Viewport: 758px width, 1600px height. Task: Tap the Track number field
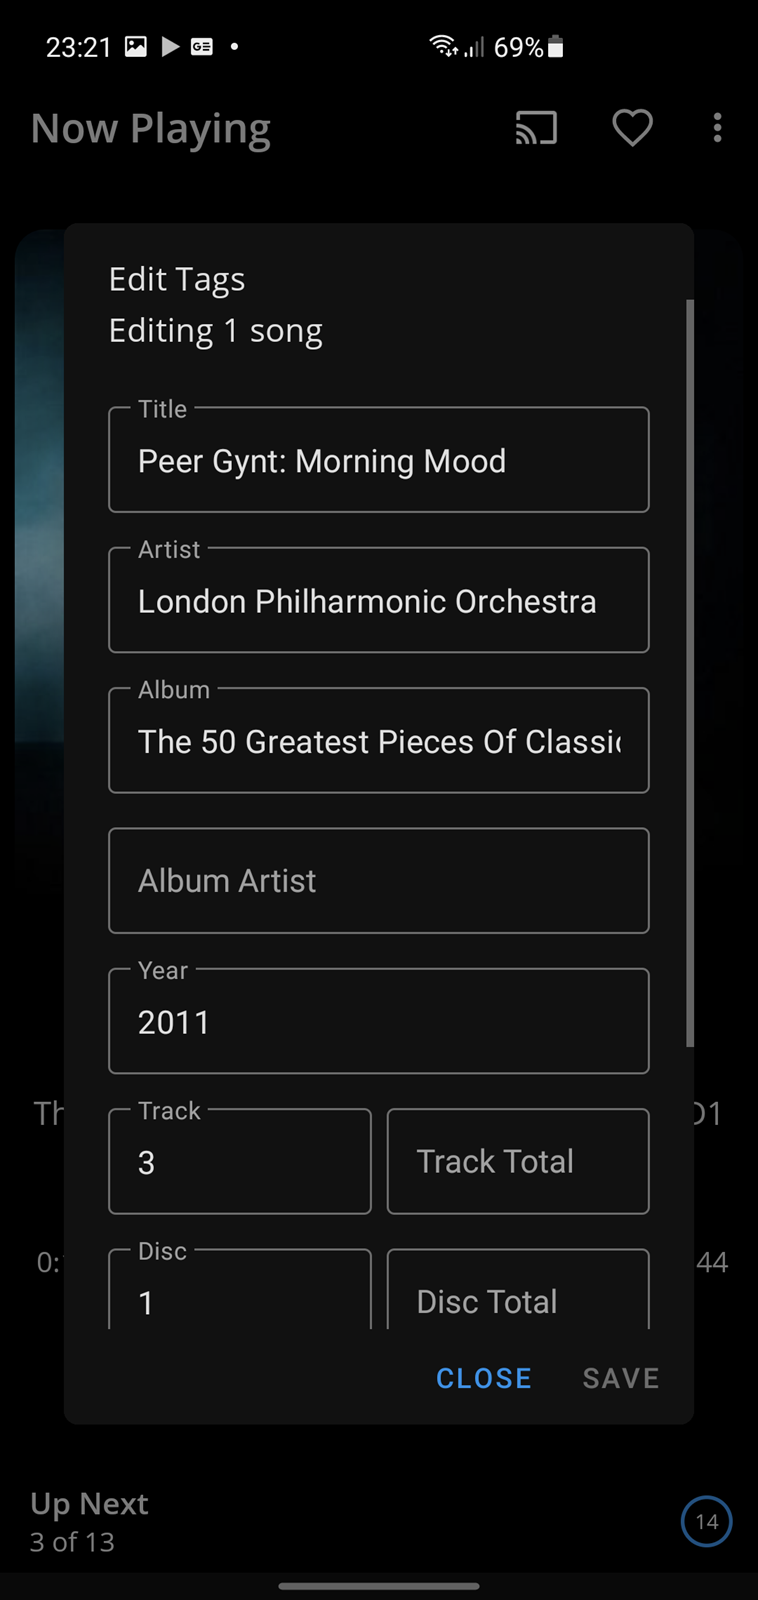240,1161
